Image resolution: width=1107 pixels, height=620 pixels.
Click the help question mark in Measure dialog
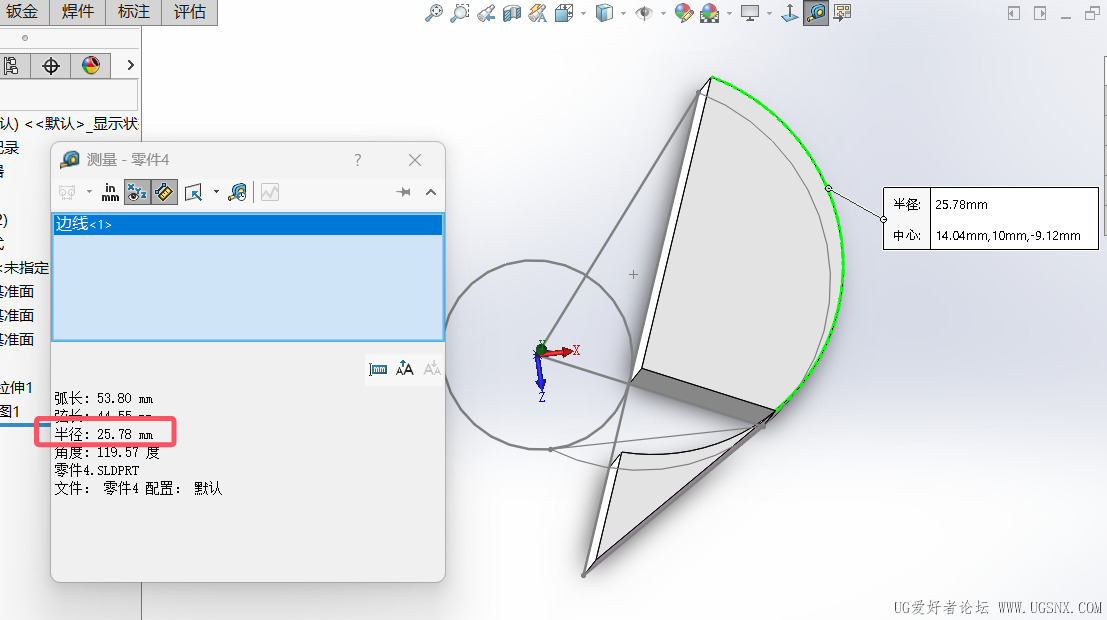[x=358, y=160]
